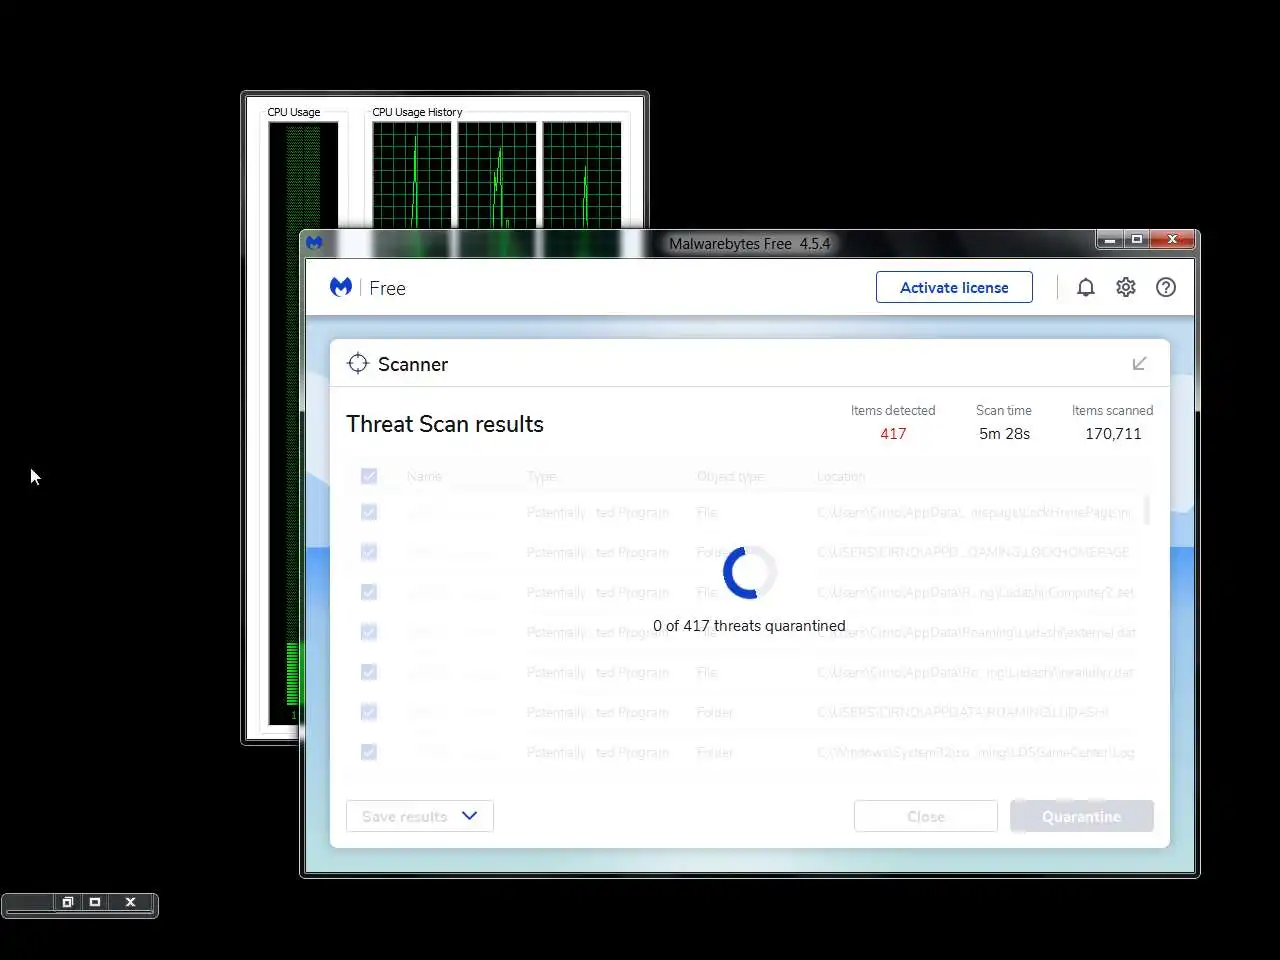Sort results by the Type column header
The width and height of the screenshot is (1280, 960).
click(x=542, y=477)
